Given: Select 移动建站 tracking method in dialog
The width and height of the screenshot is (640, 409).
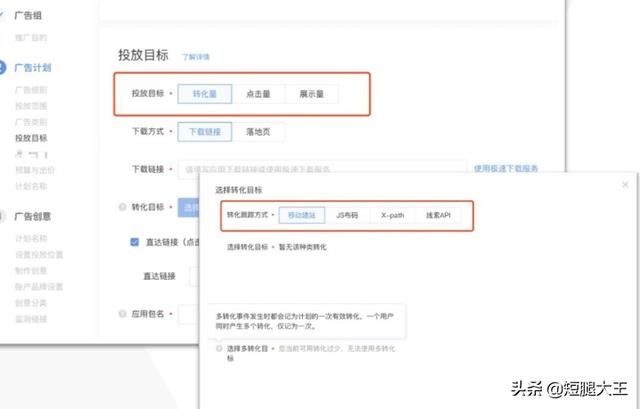Looking at the screenshot, I should [302, 215].
